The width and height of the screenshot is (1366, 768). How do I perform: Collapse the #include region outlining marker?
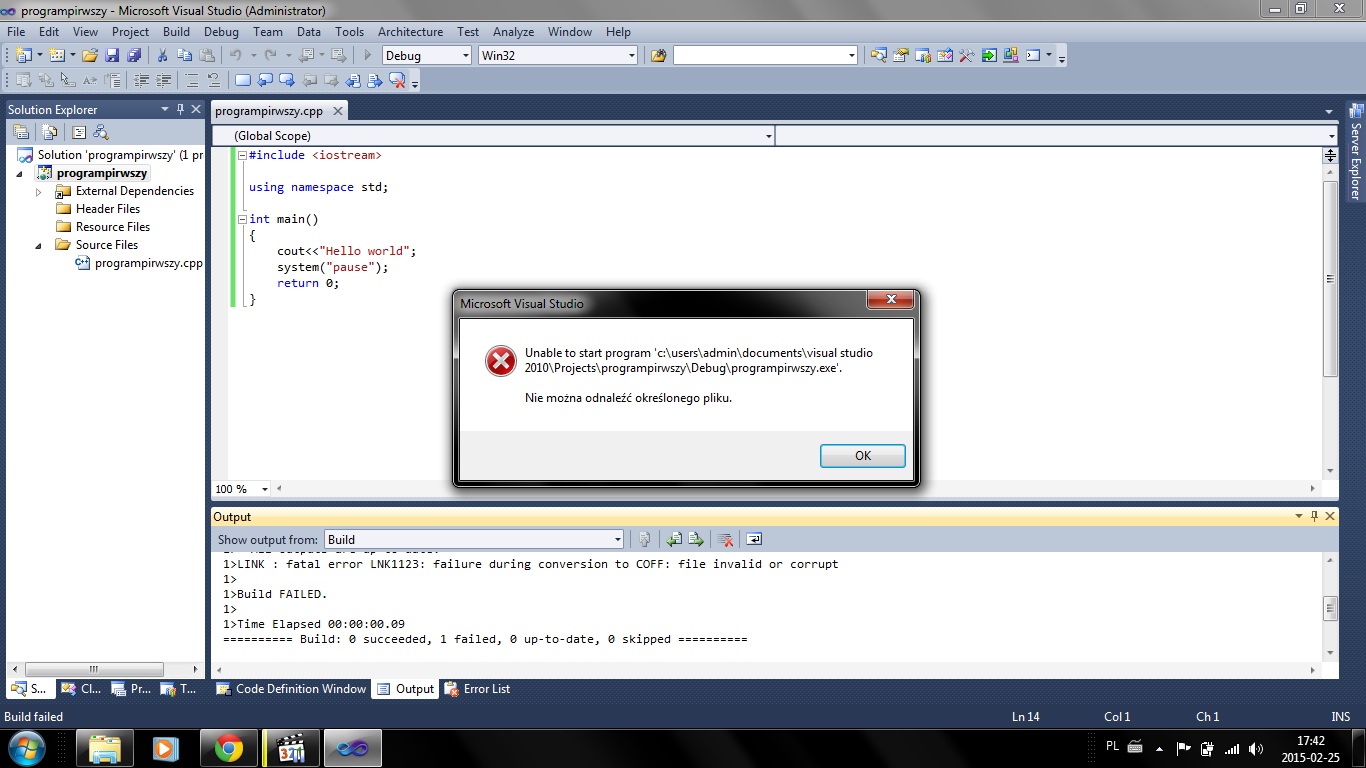click(242, 155)
